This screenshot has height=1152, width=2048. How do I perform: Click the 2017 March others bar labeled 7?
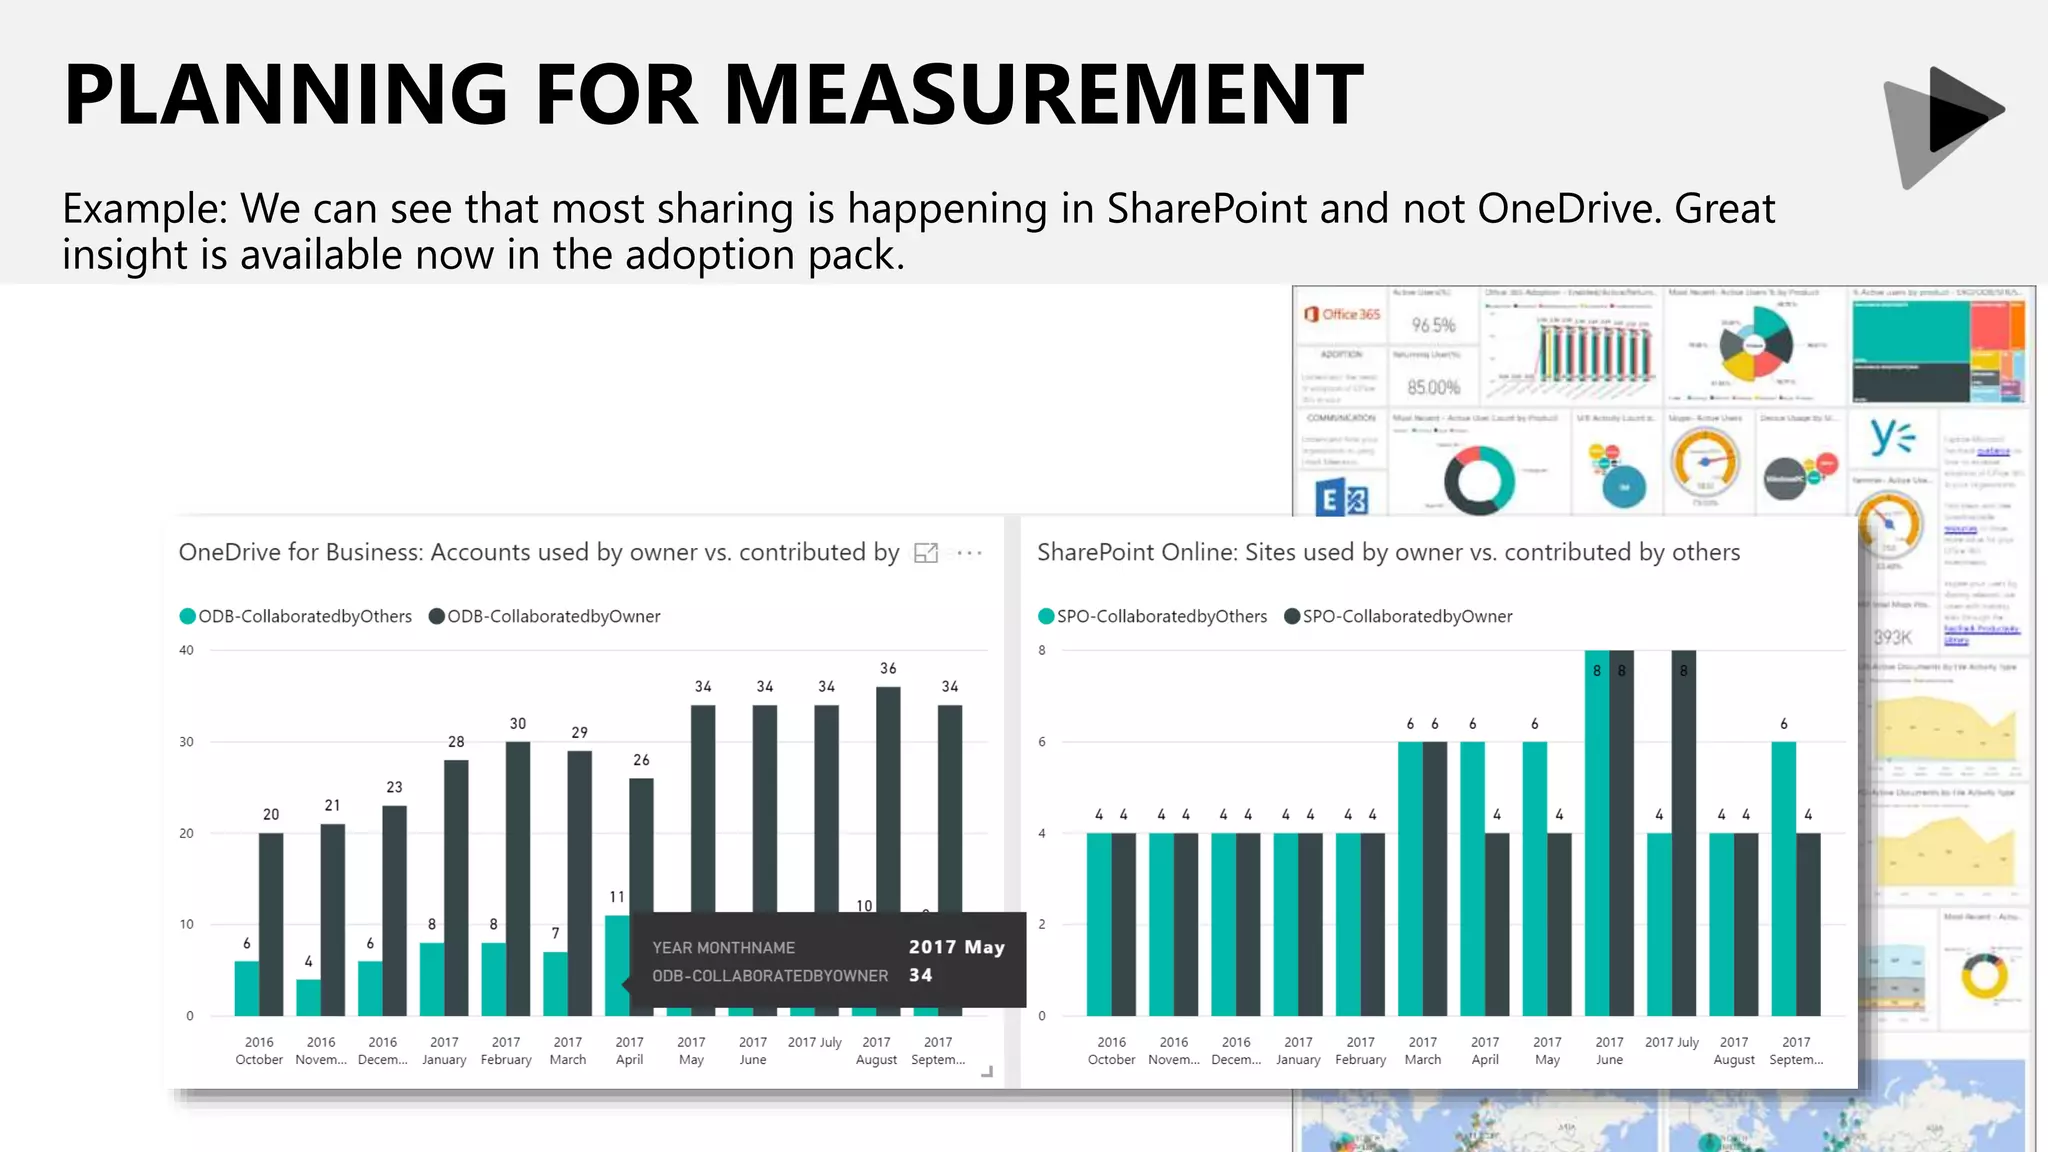pyautogui.click(x=555, y=983)
